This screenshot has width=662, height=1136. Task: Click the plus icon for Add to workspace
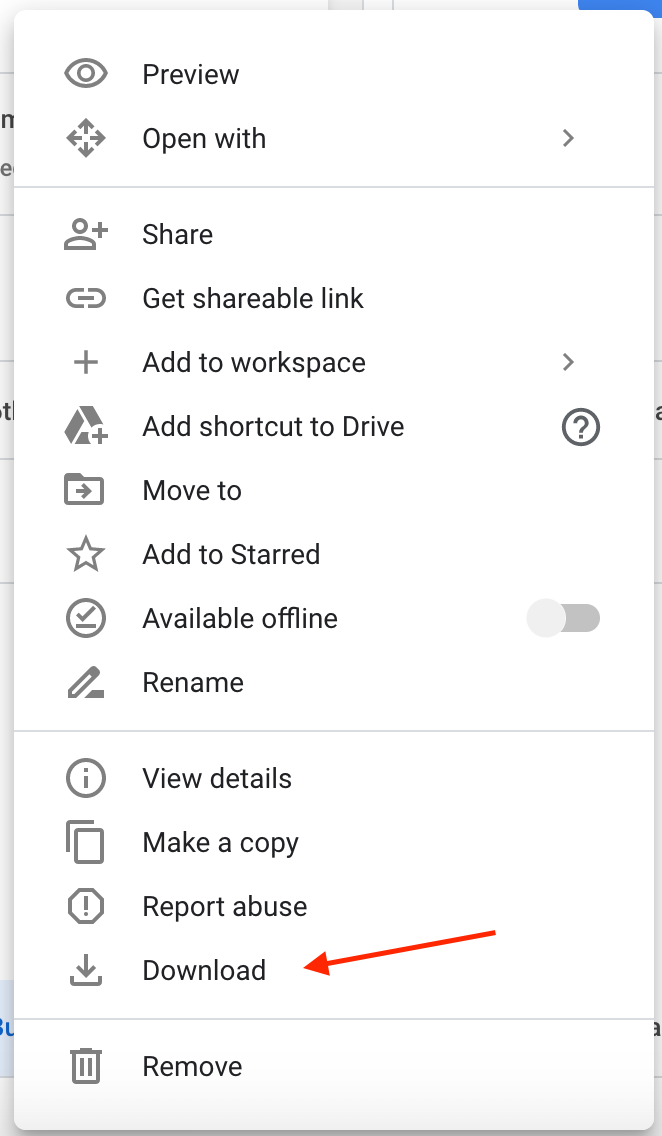coord(85,362)
